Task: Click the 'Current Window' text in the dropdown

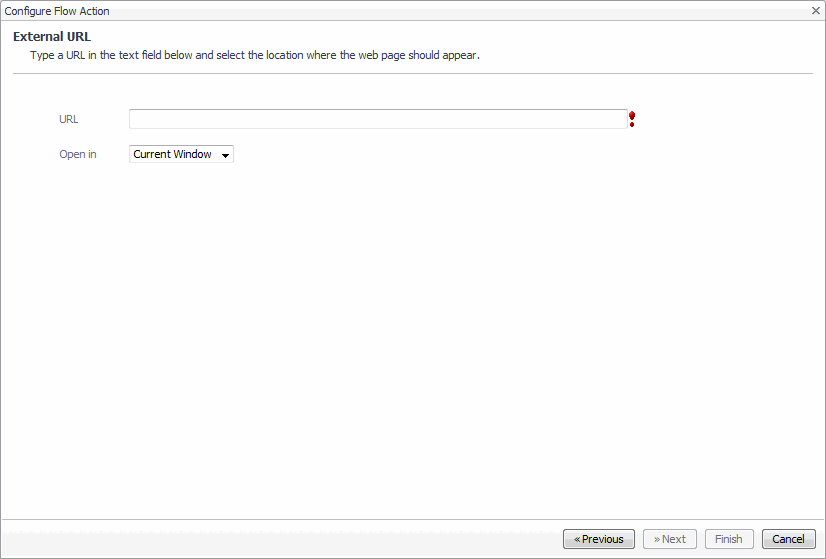Action: (173, 155)
